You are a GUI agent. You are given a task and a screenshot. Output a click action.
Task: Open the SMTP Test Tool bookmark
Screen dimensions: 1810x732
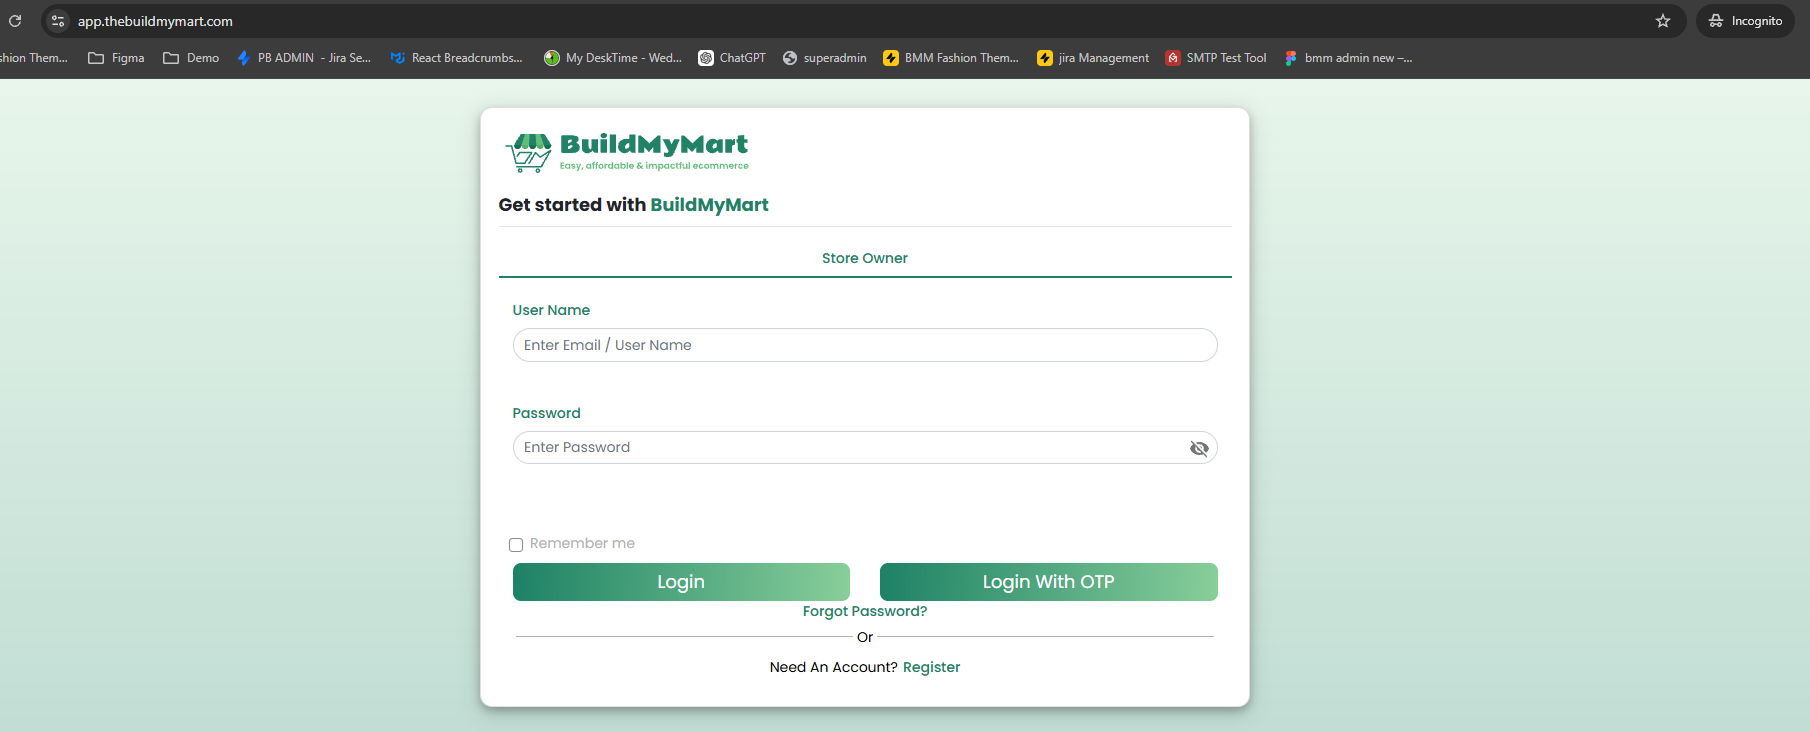1216,58
